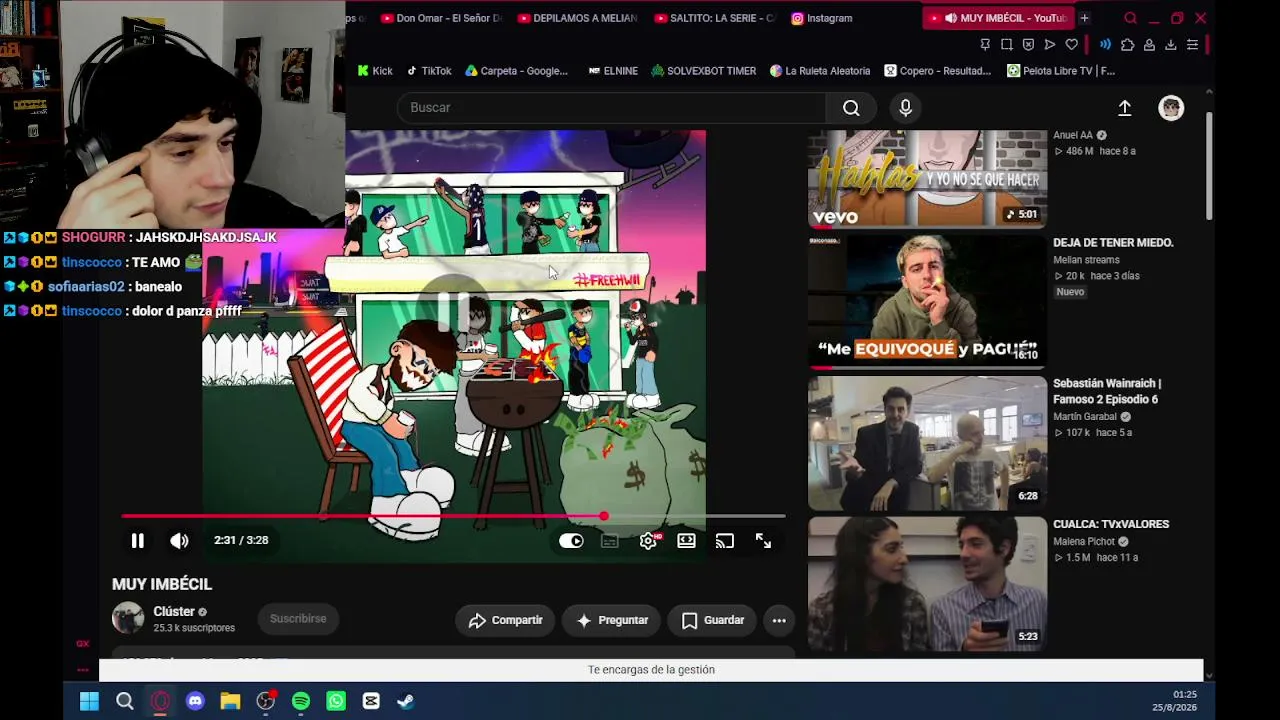
Task: Open the 'Carpeta - Google...' bookmark
Action: (516, 71)
